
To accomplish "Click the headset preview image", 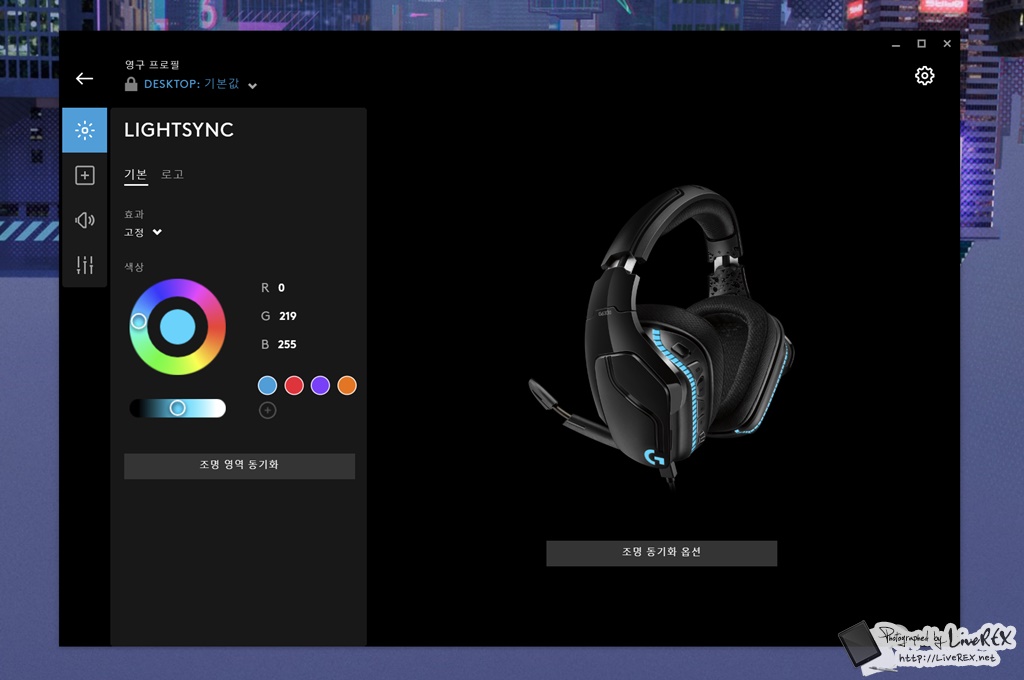I will [662, 336].
